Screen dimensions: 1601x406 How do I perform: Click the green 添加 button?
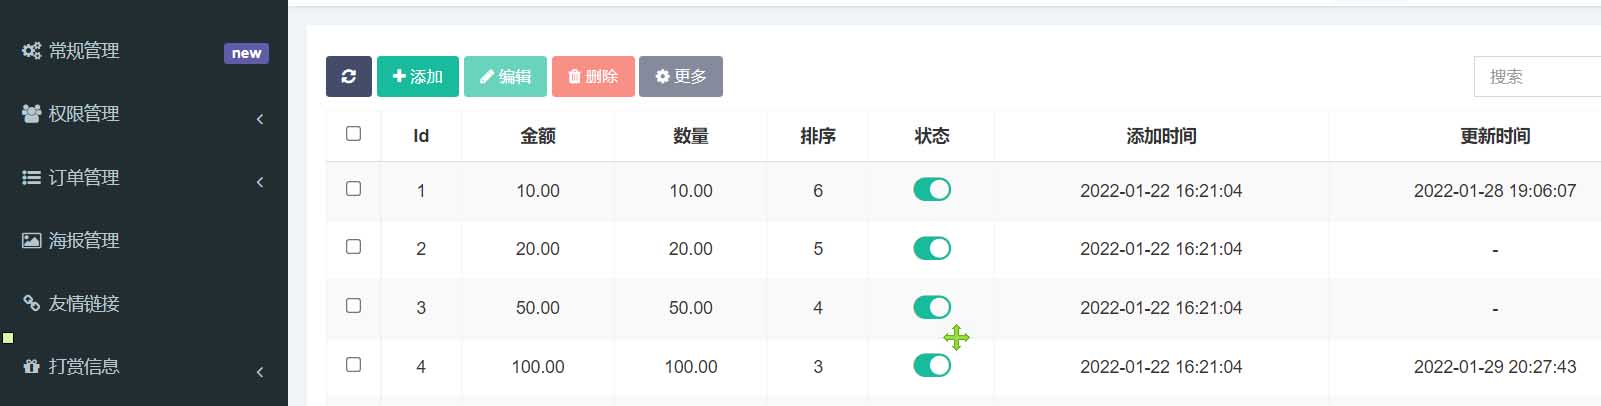[418, 76]
